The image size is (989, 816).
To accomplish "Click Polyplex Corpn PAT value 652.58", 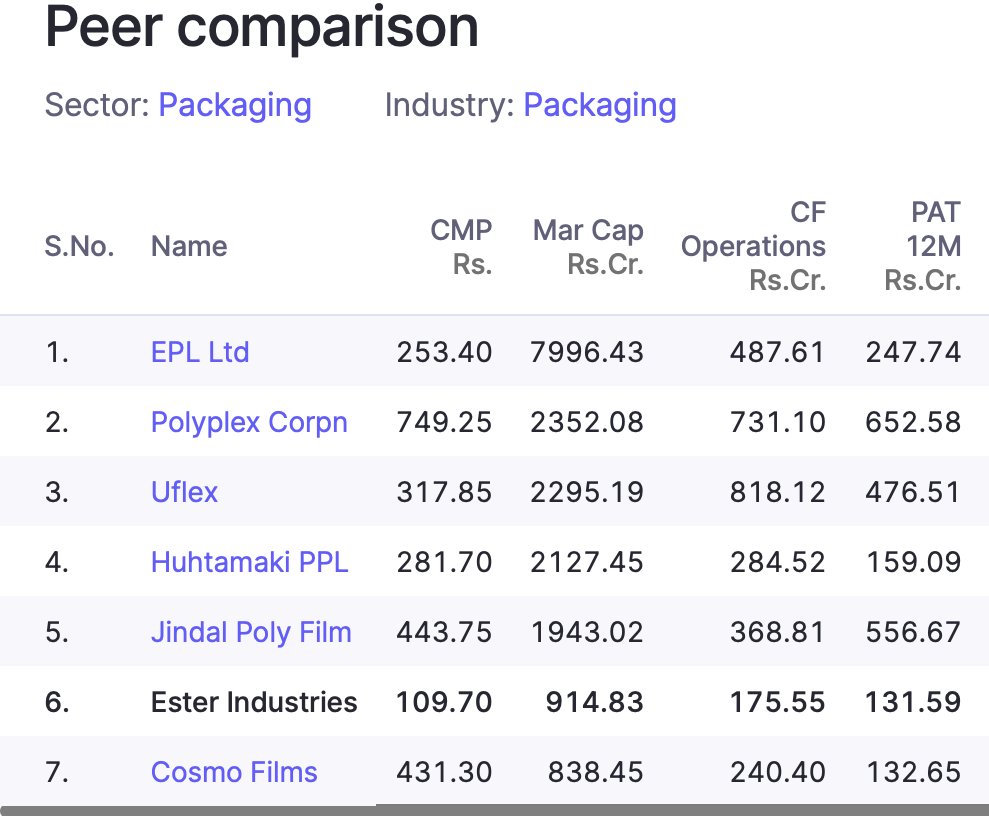I will point(912,422).
